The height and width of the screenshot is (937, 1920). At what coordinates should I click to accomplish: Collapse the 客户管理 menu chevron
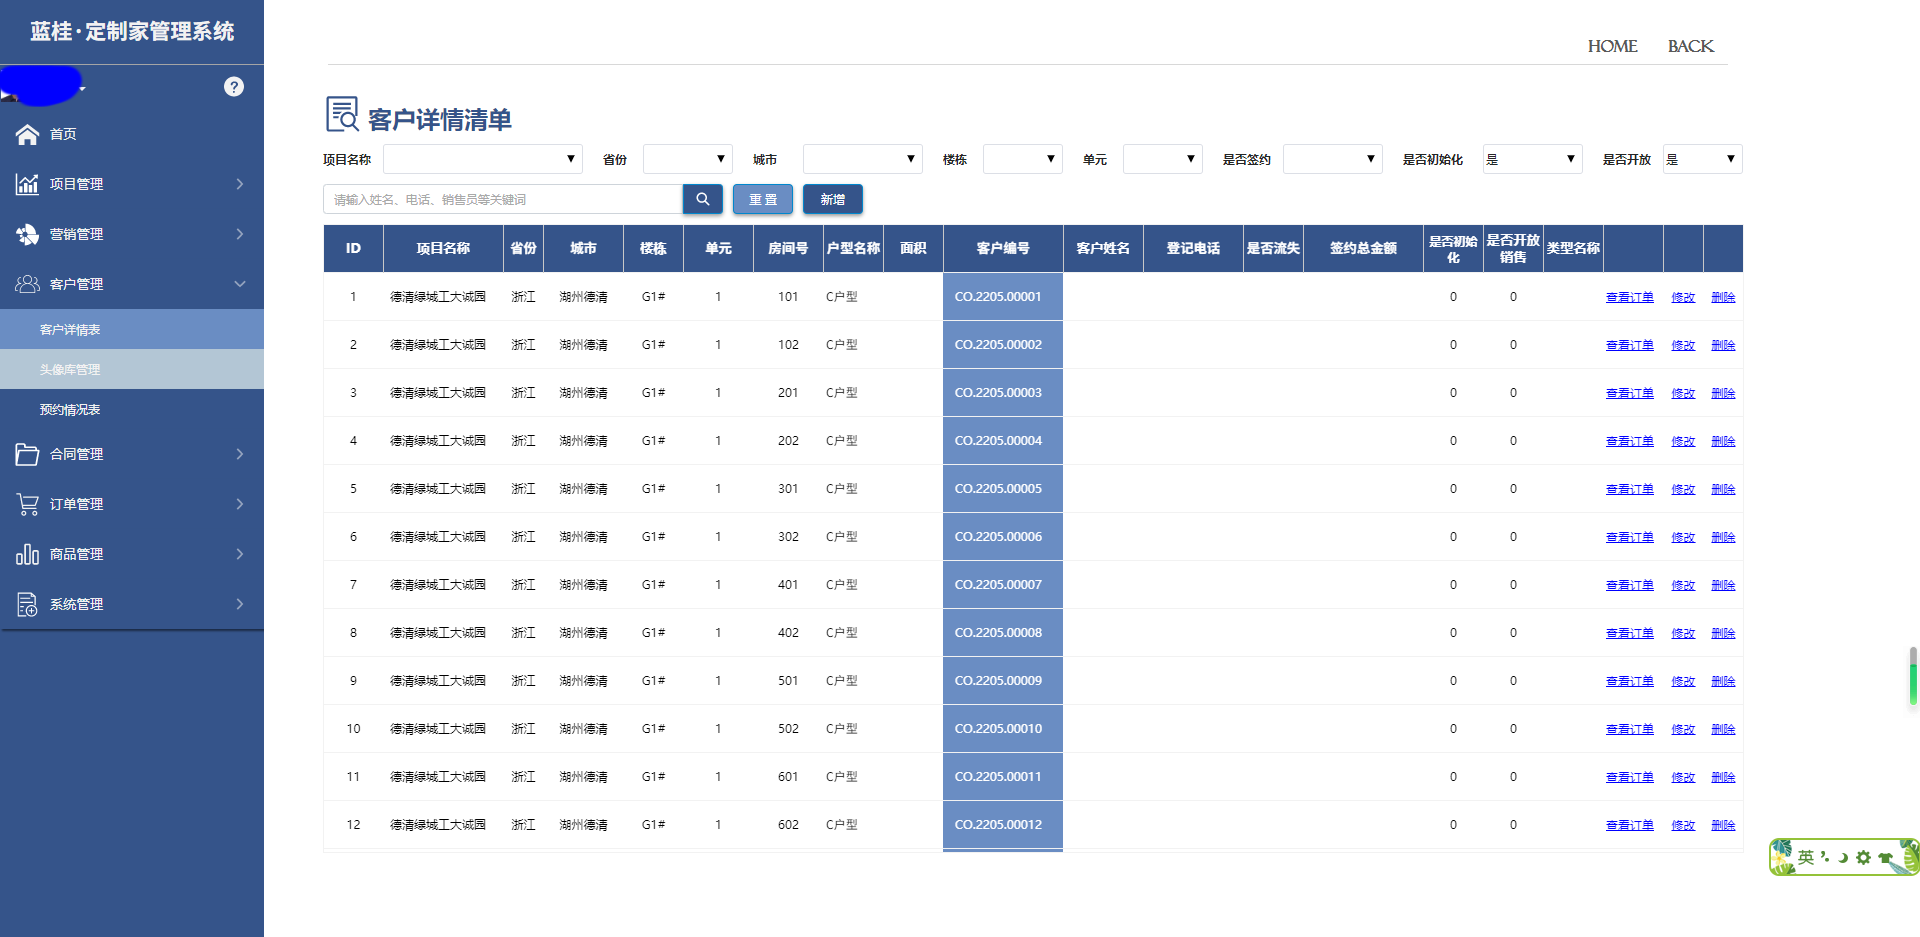coord(240,284)
